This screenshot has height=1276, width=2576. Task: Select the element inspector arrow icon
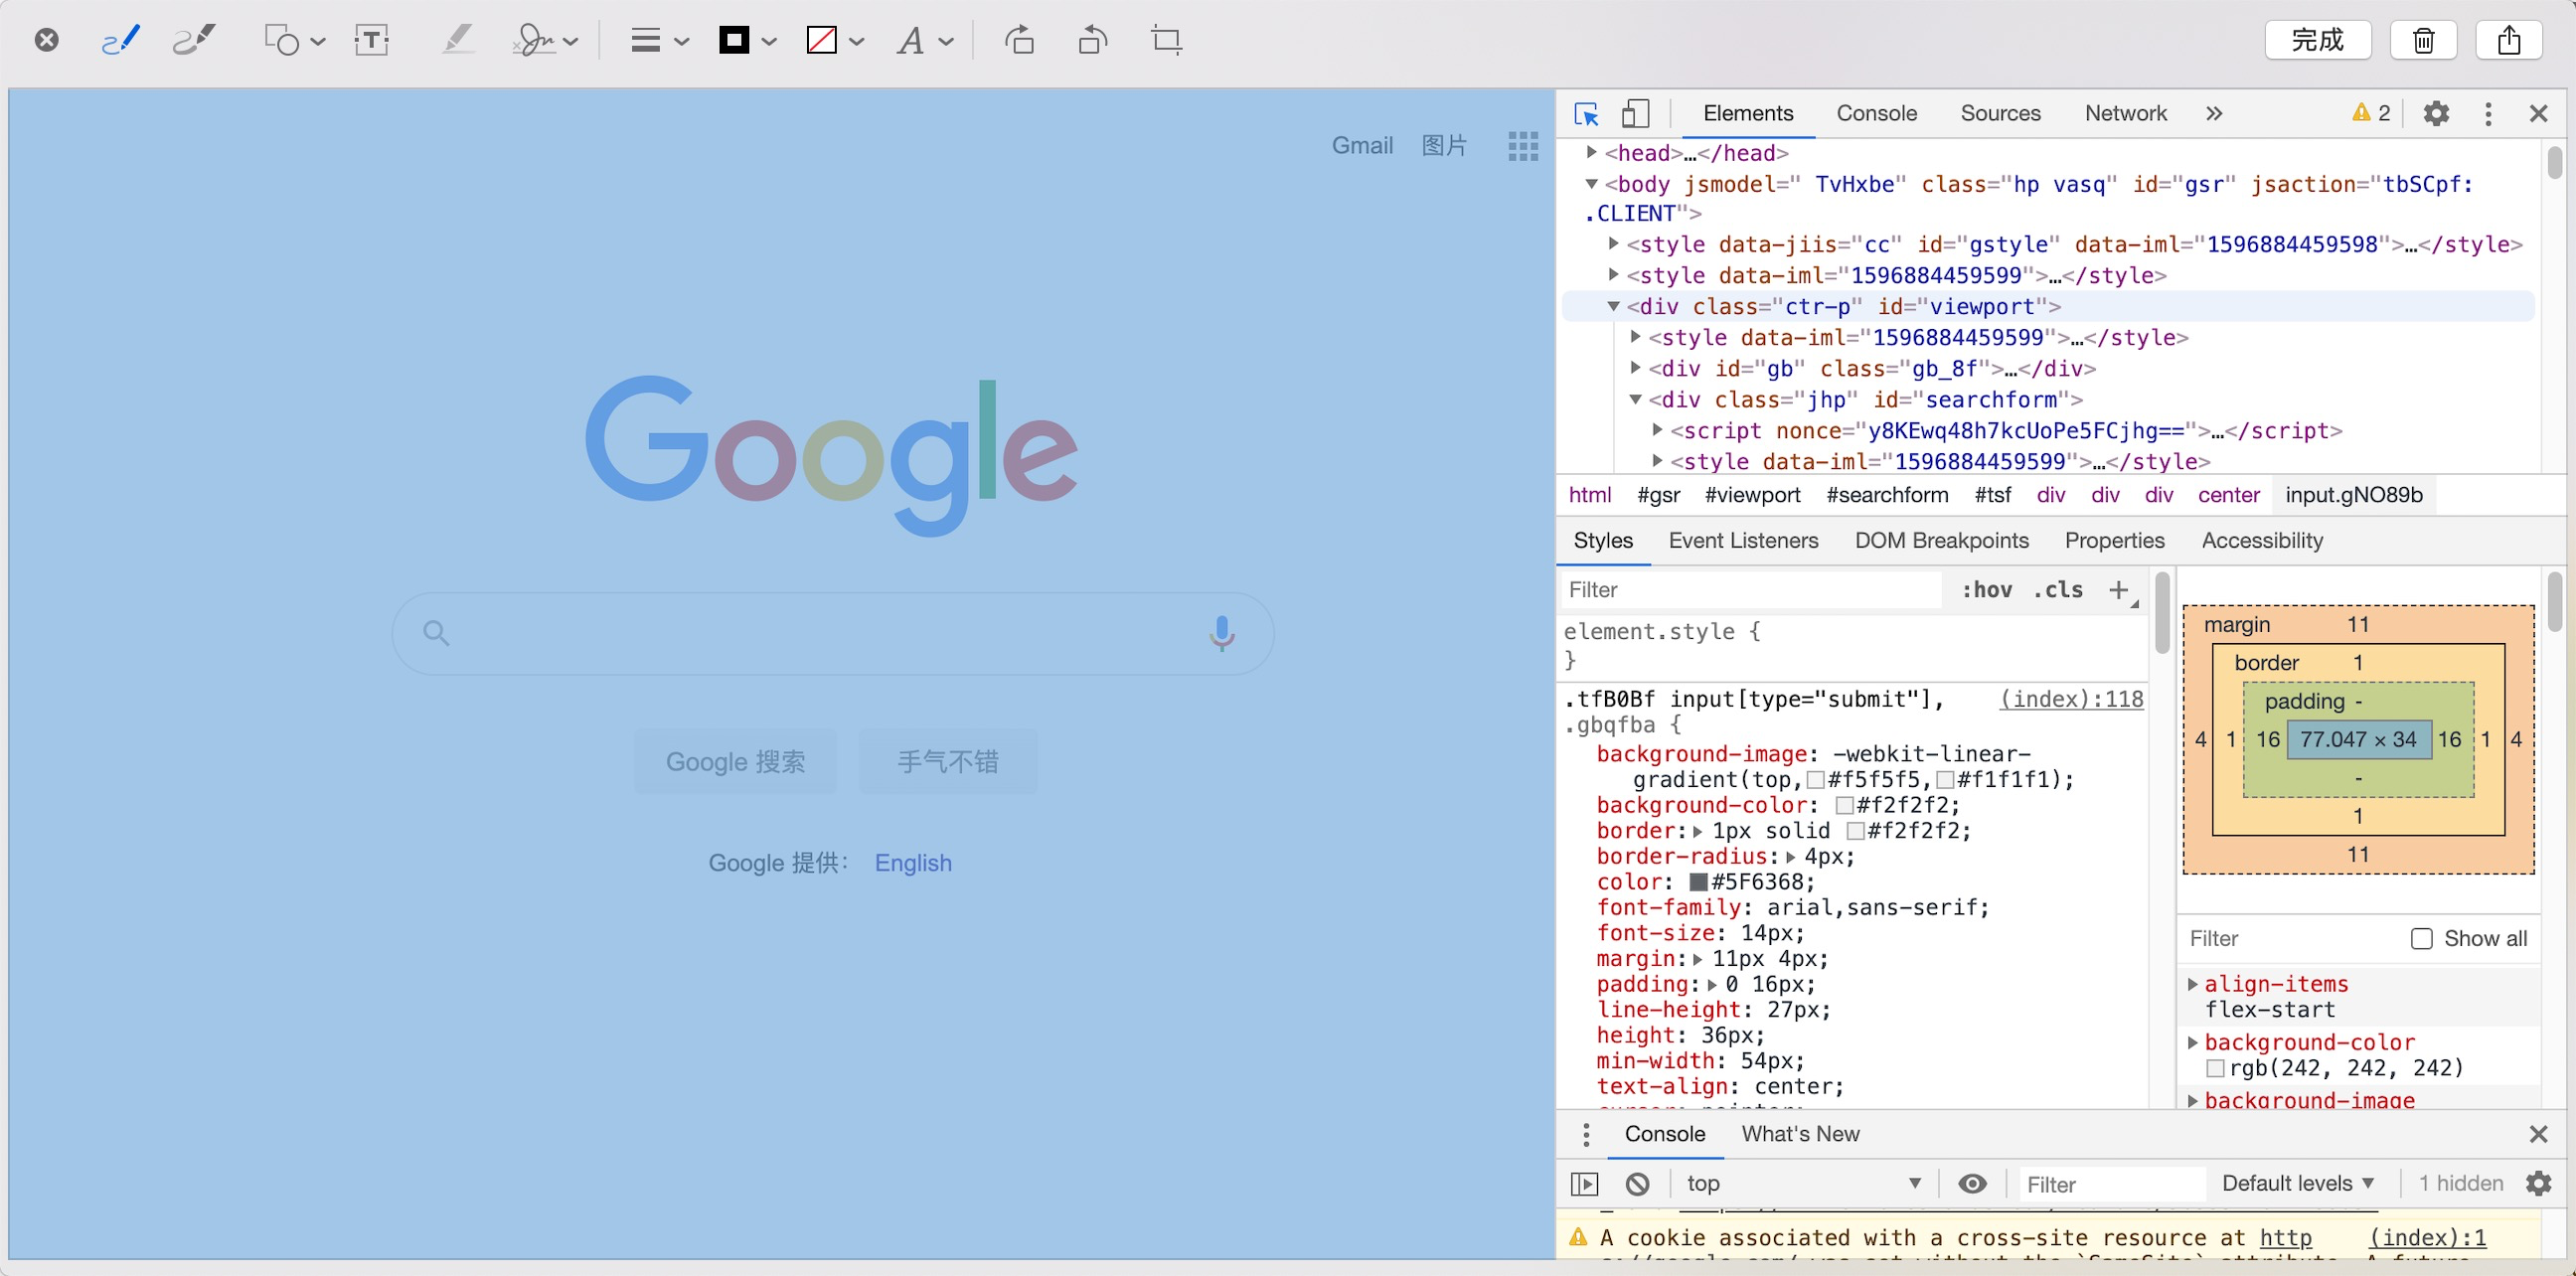1586,114
